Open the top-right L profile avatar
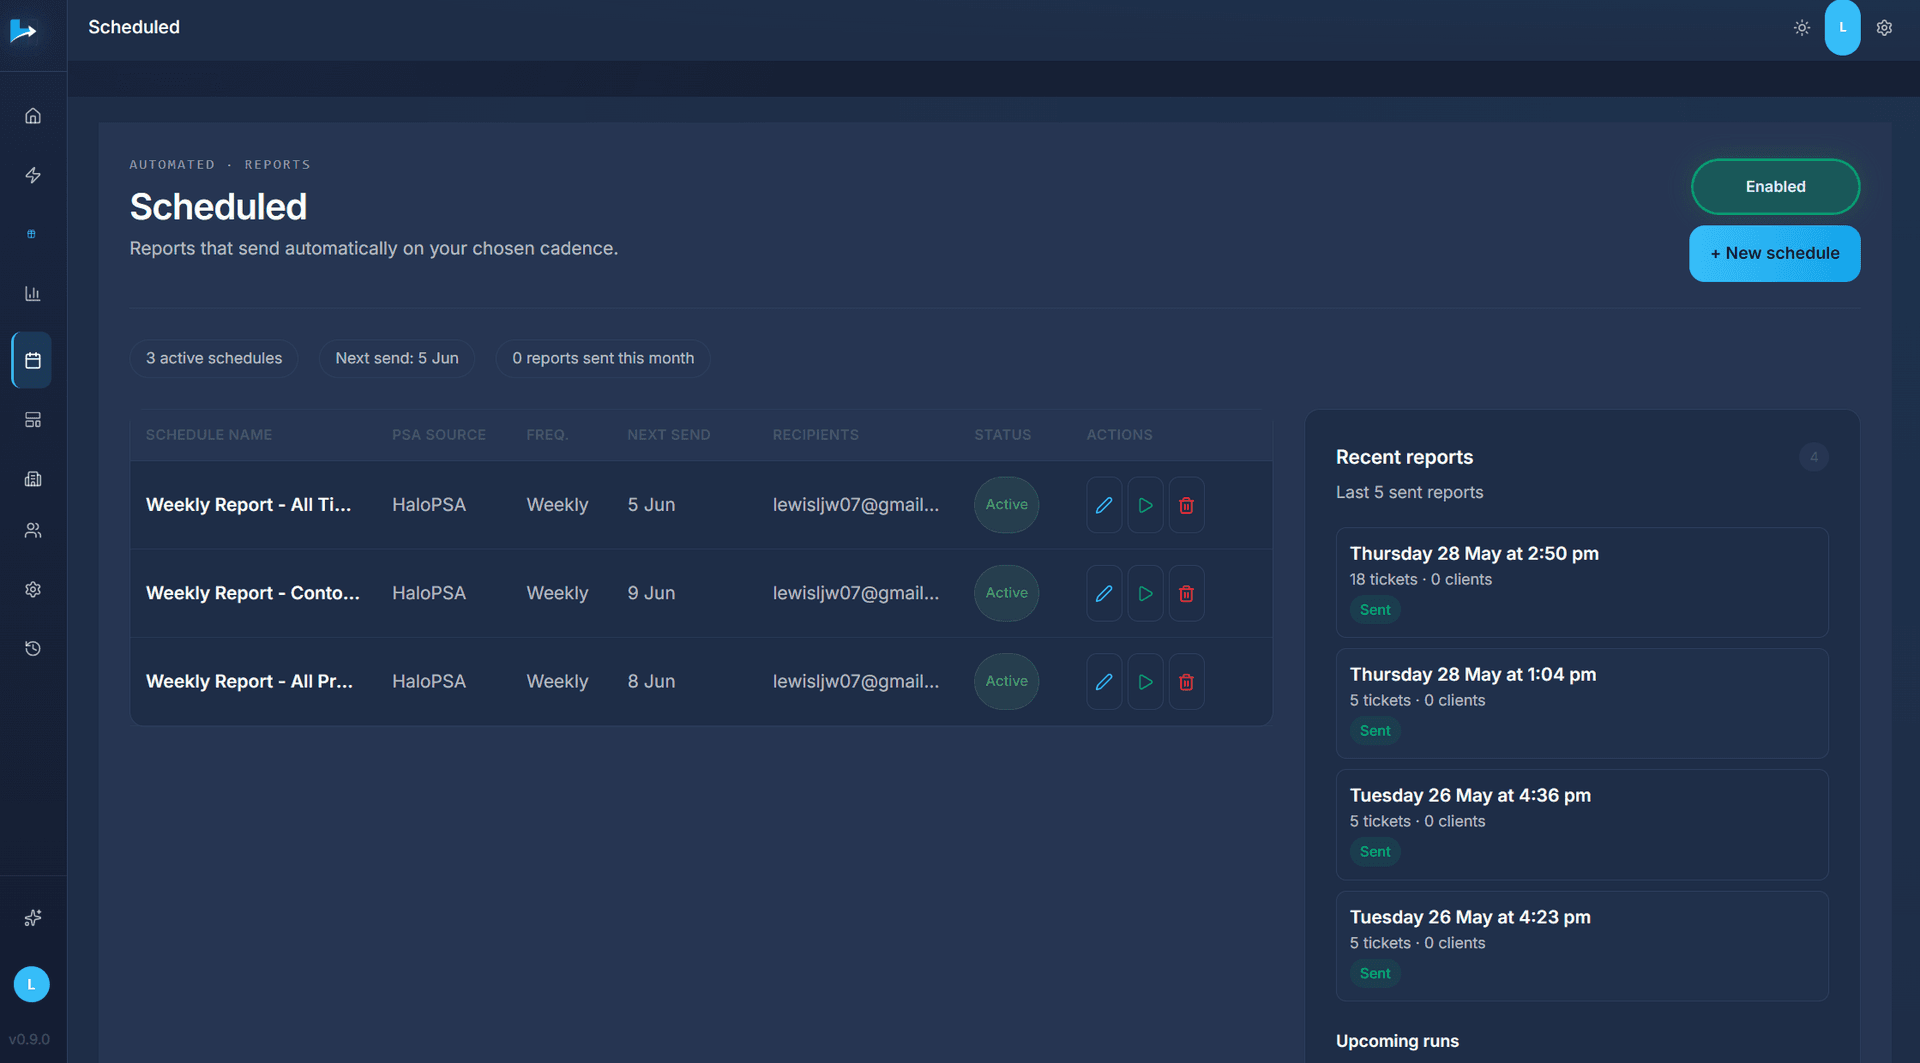This screenshot has height=1063, width=1920. pos(1842,27)
